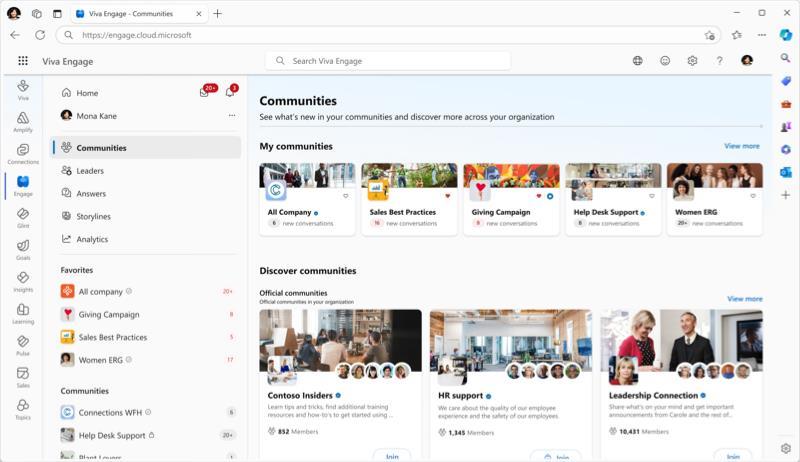Click the smiley feedback icon
This screenshot has width=800, height=462.
point(665,61)
